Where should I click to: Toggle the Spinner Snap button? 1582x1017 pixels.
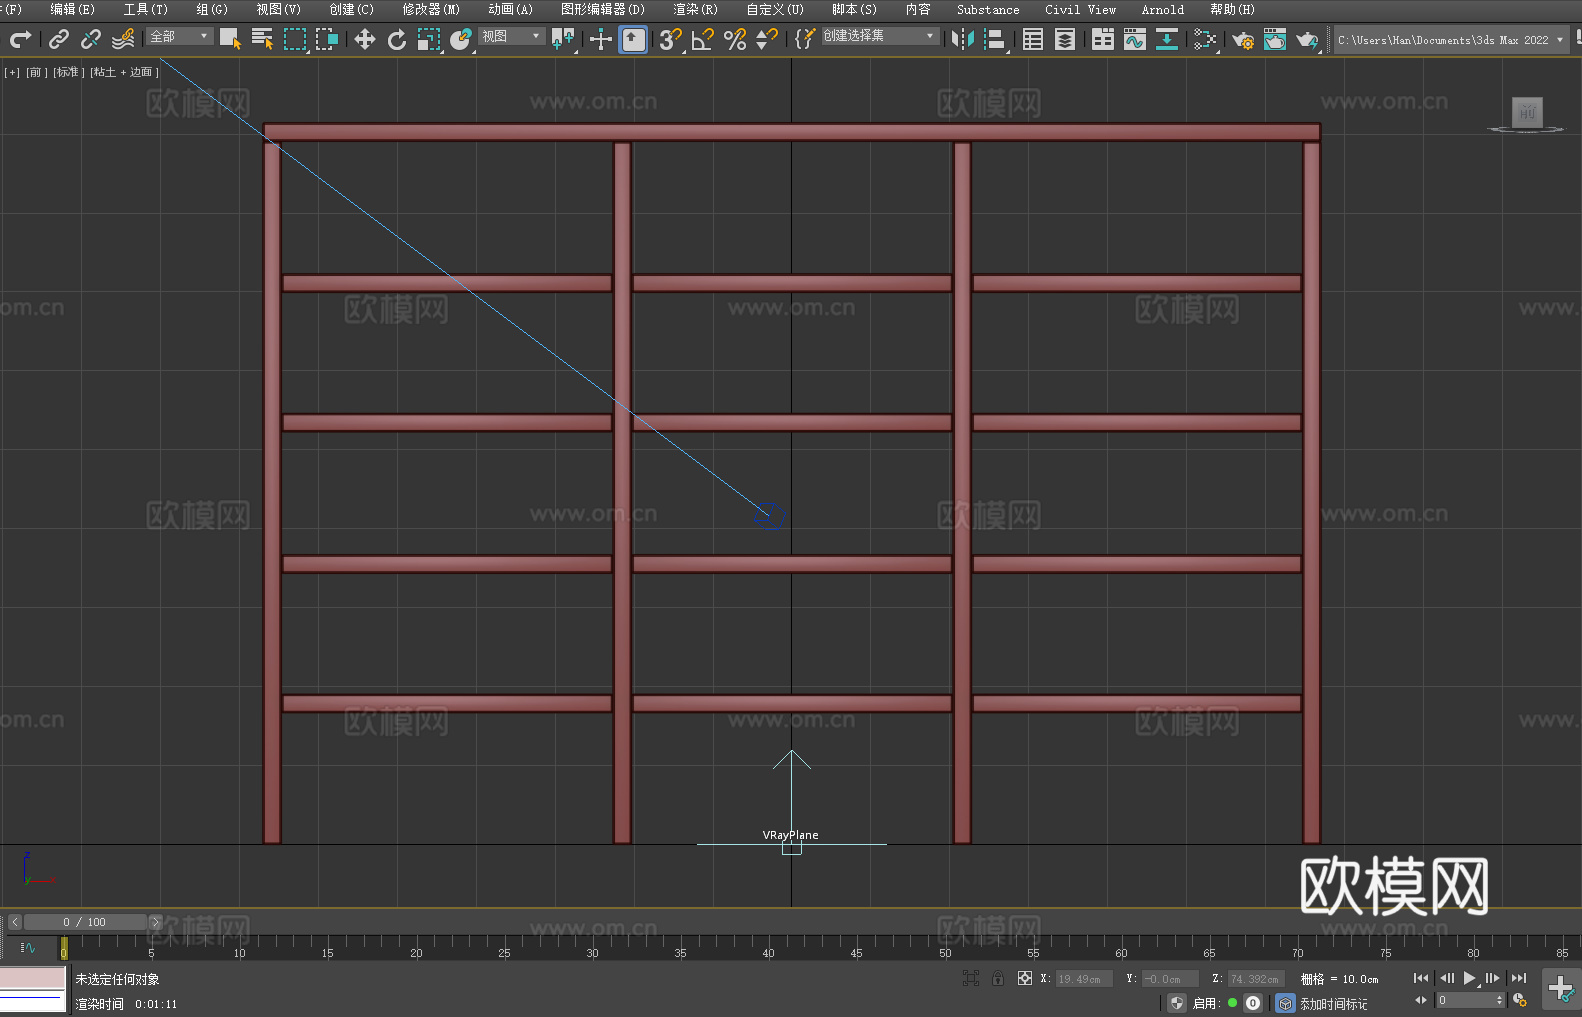coord(767,39)
